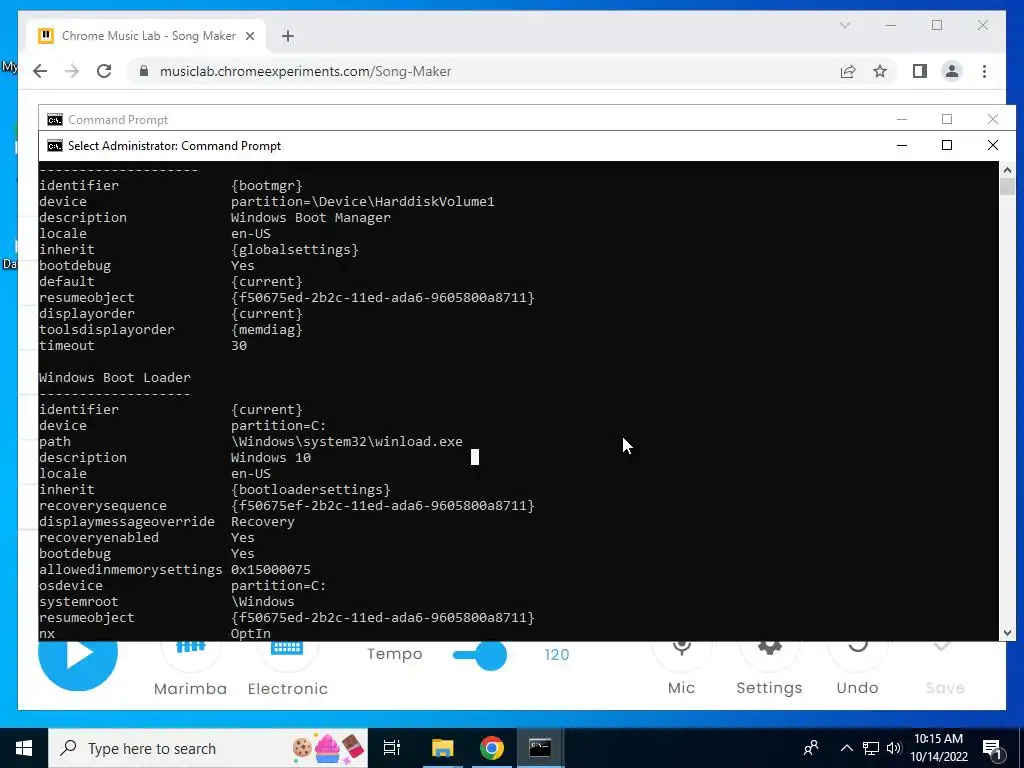Click console scrollbar up arrow
This screenshot has width=1024, height=768.
tap(1007, 170)
